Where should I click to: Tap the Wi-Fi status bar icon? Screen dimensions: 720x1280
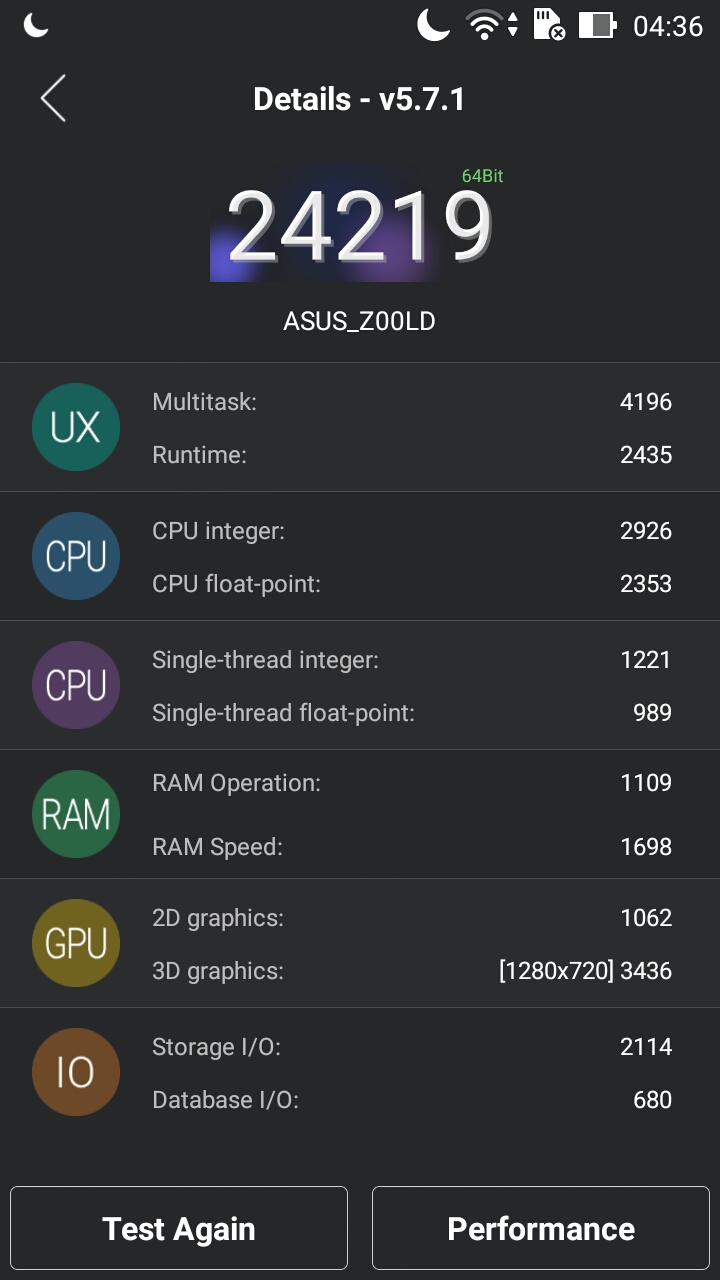(486, 25)
